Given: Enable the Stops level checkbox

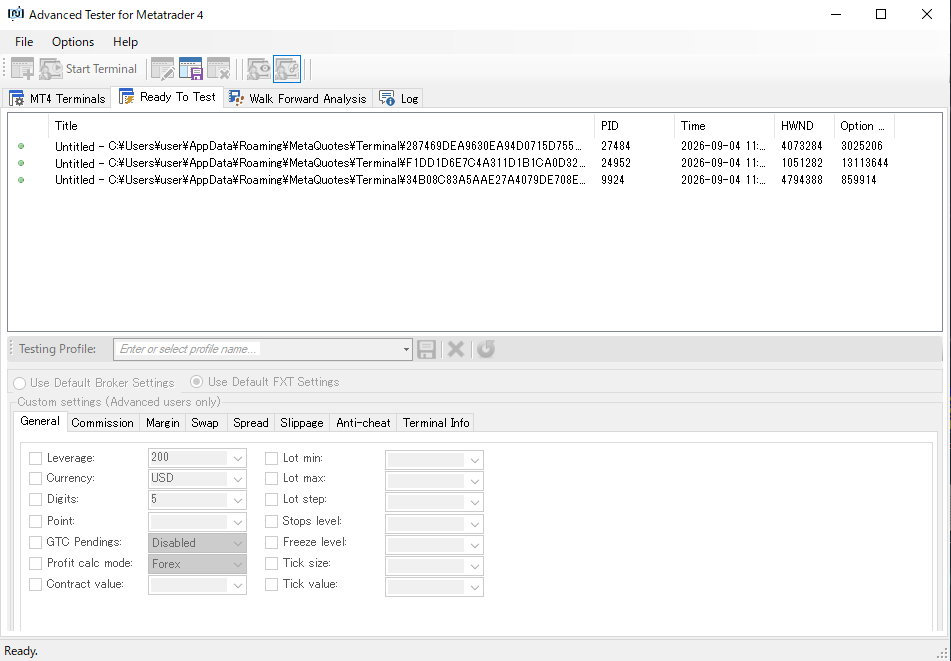Looking at the screenshot, I should 272,522.
